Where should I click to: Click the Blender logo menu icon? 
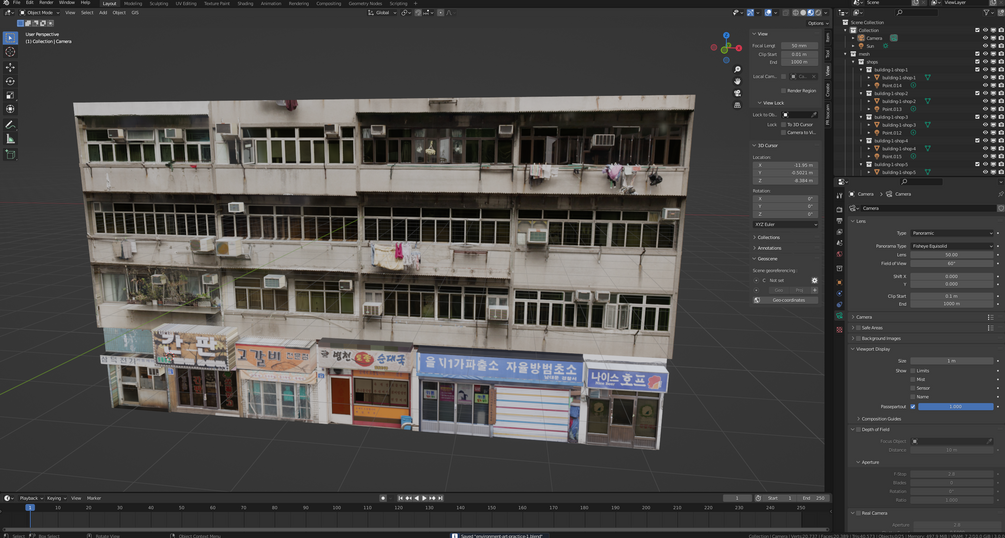[5, 3]
